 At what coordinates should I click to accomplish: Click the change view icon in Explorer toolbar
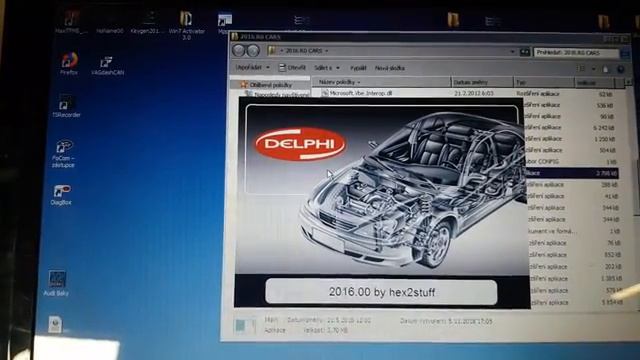pyautogui.click(x=582, y=69)
